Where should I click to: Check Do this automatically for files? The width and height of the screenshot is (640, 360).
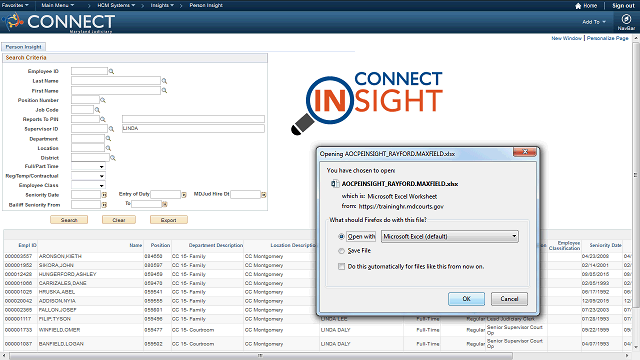tap(341, 267)
